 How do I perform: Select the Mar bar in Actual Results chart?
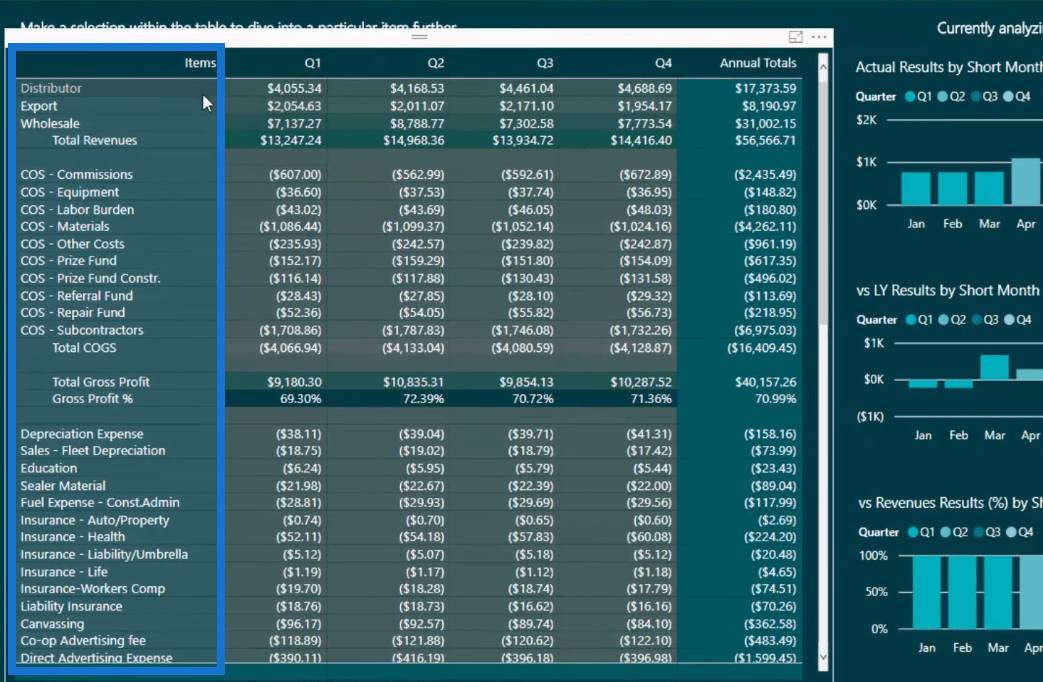pos(989,188)
